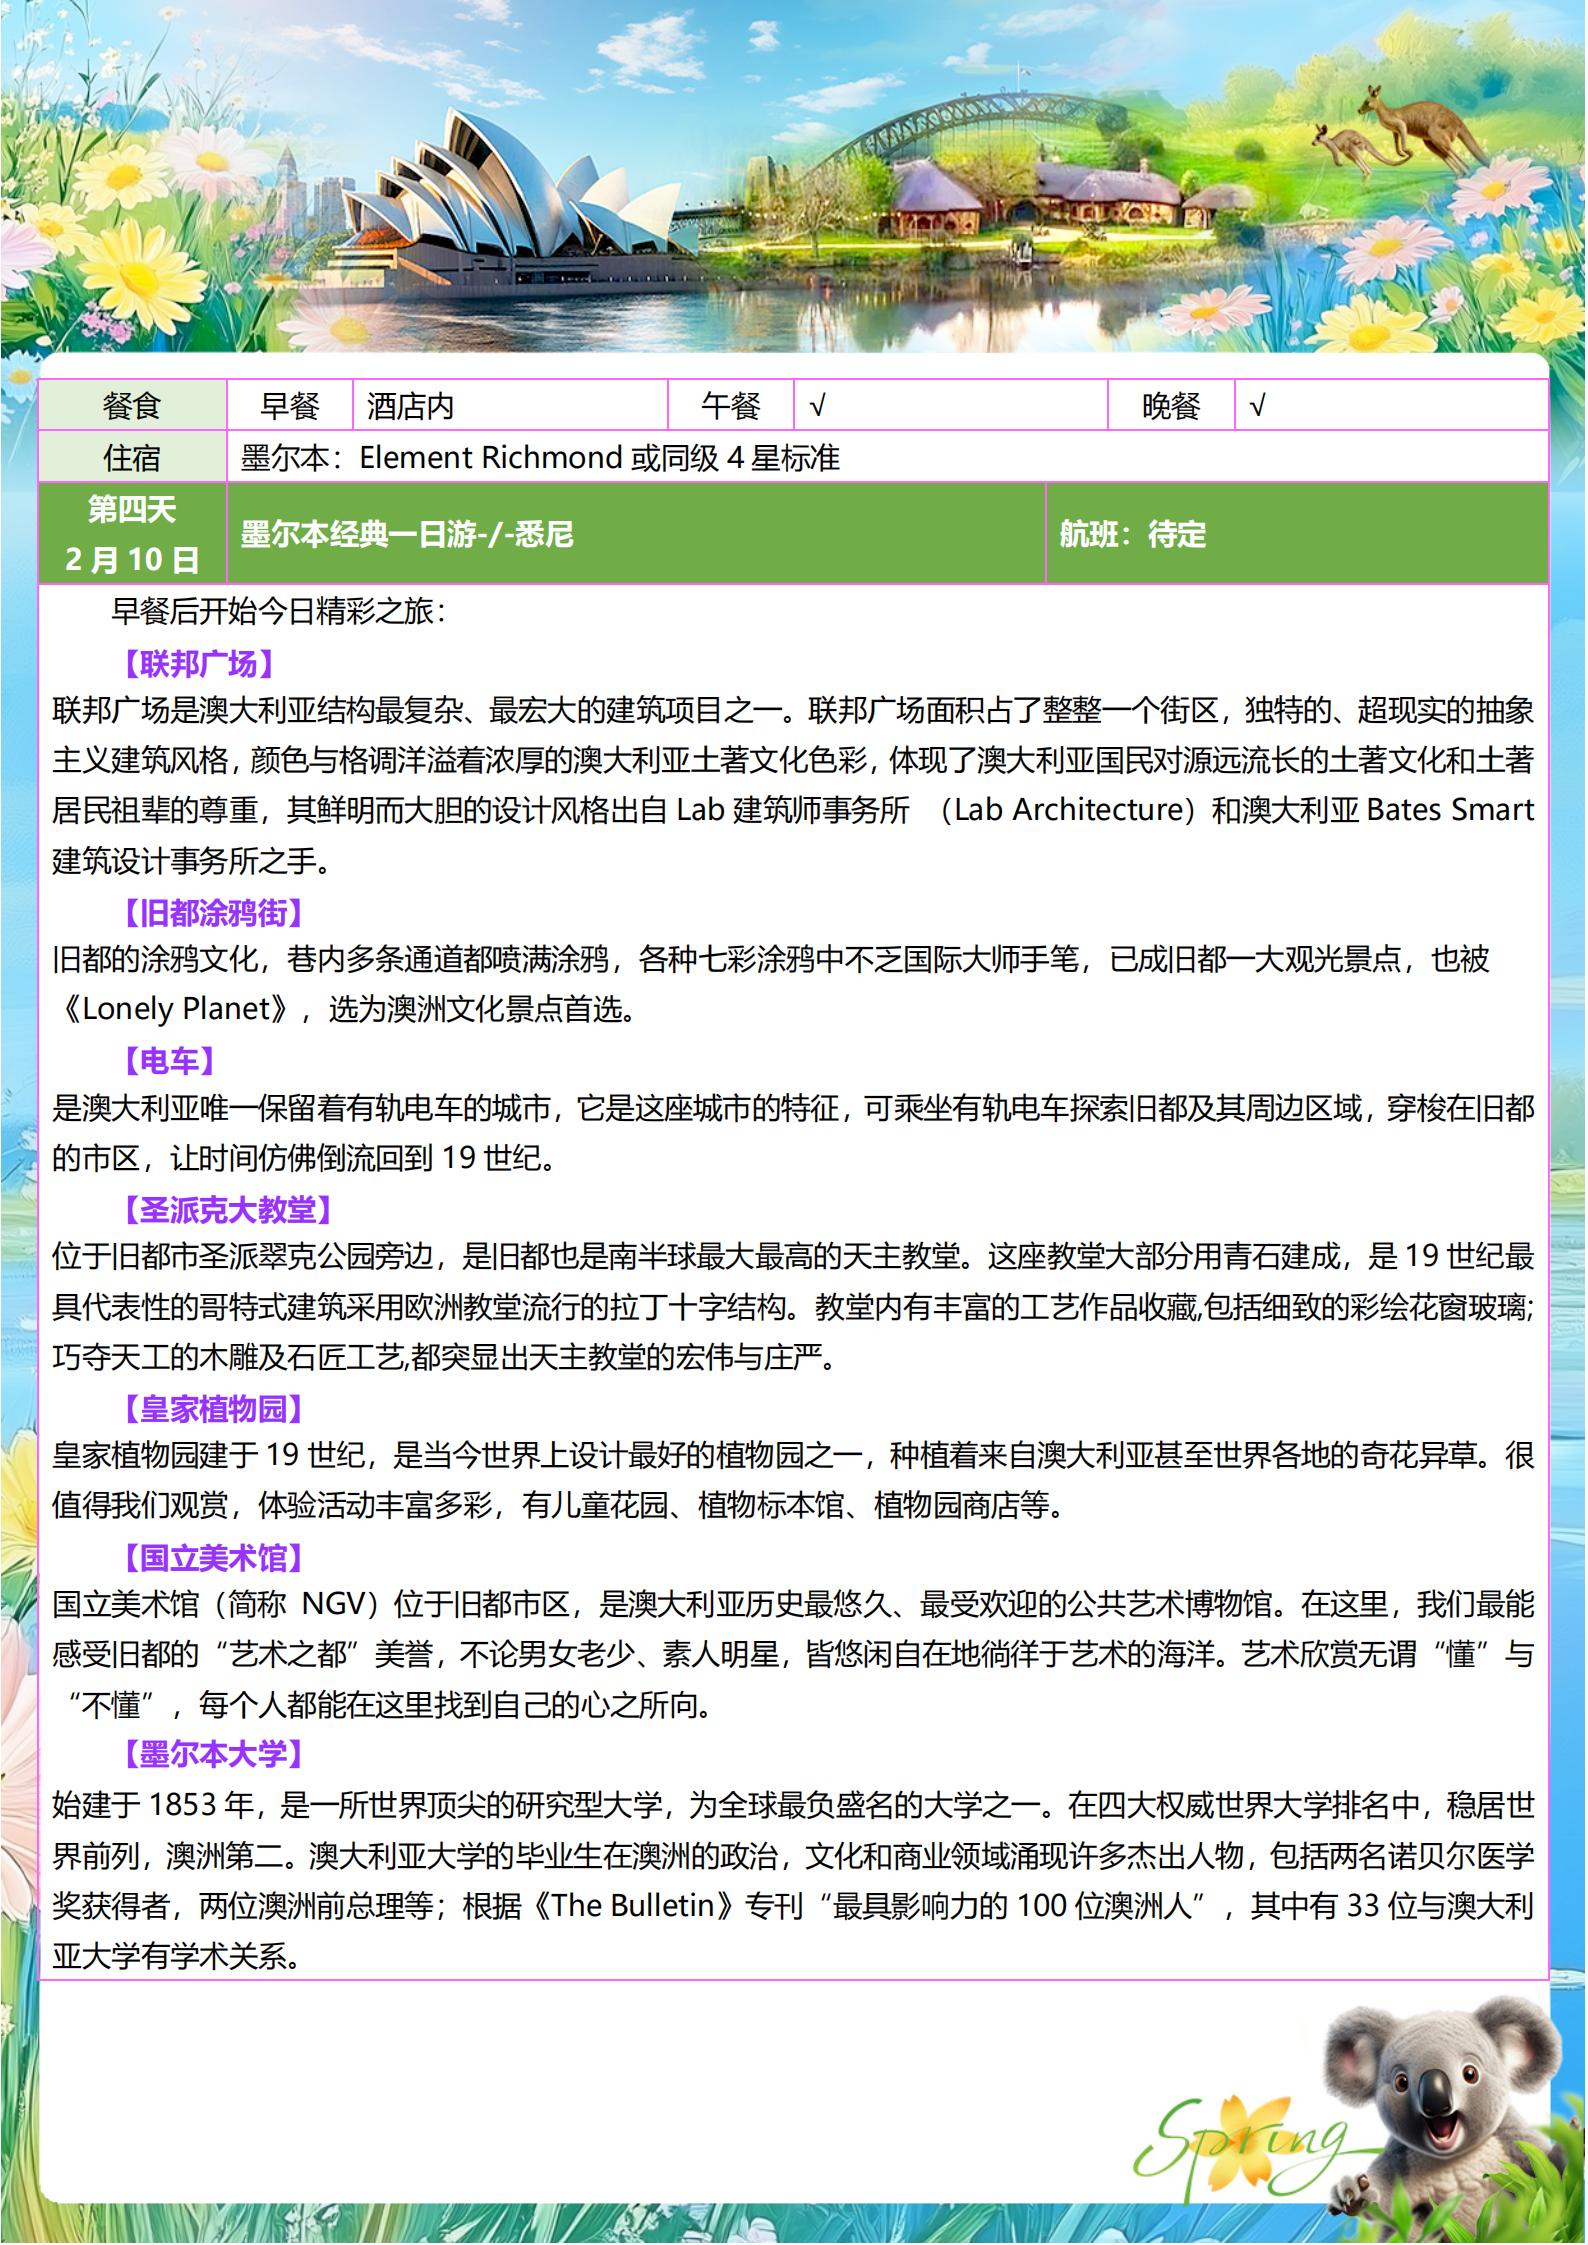Click the "艺术之都" quoted phrase

point(287,1654)
